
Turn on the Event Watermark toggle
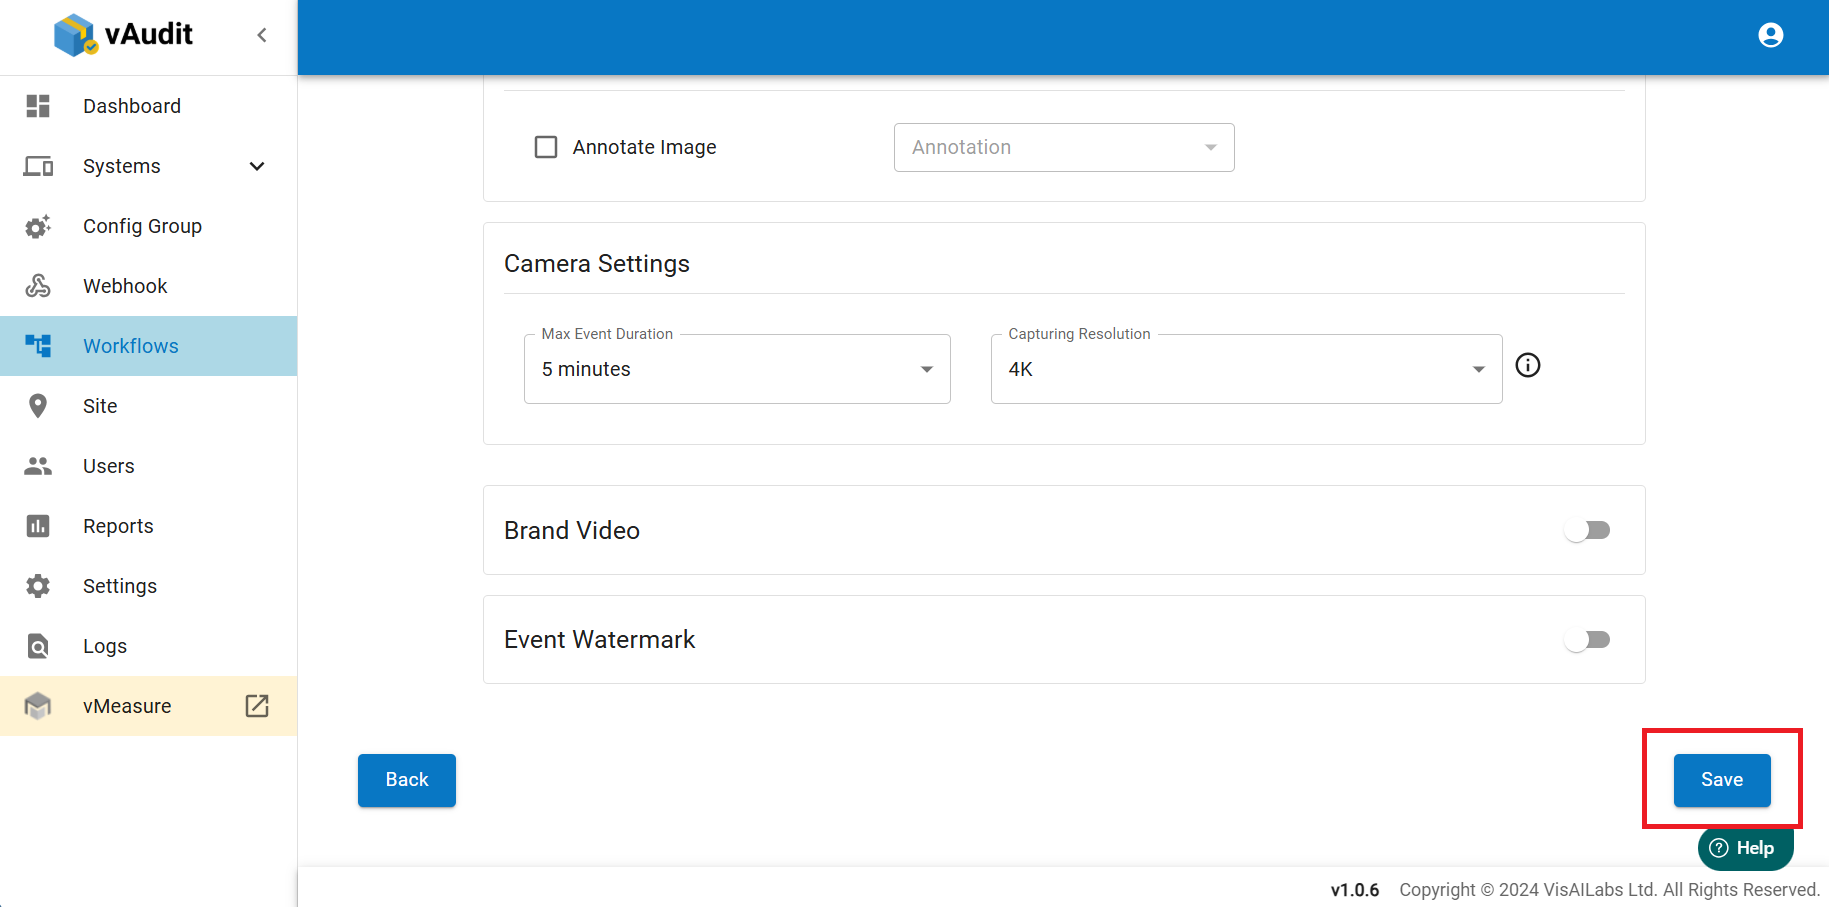(1588, 640)
